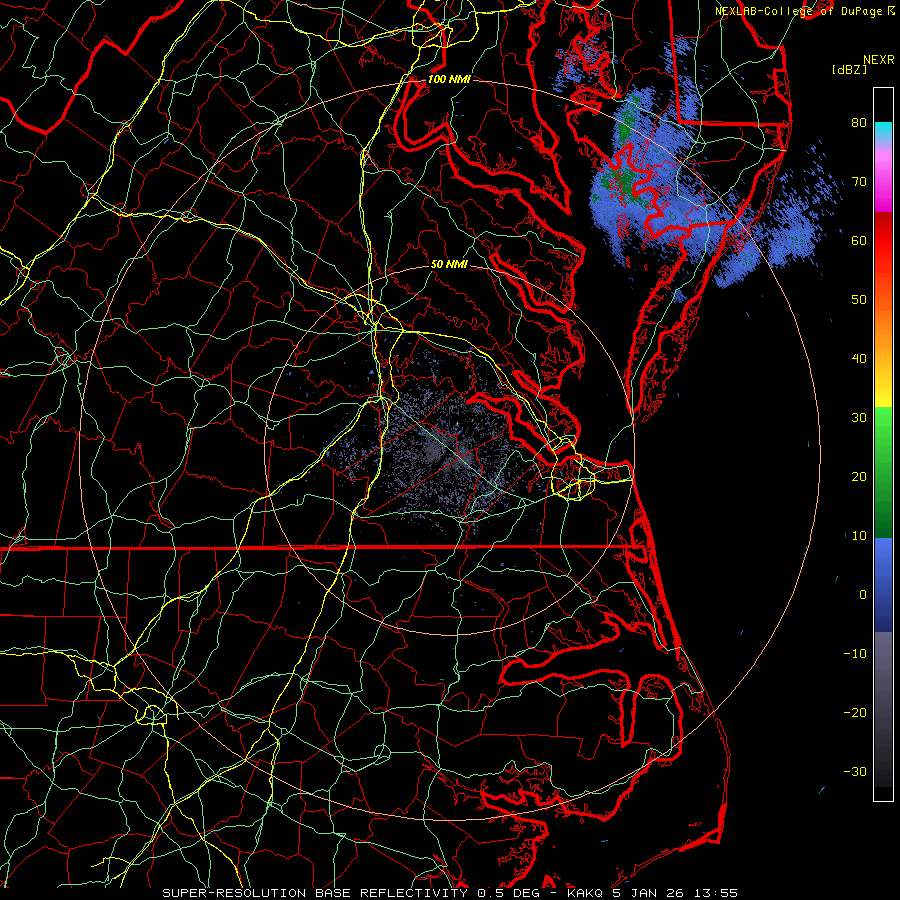Select the 40 value on dBZ scale
Viewport: 900px width, 900px height.
[859, 359]
